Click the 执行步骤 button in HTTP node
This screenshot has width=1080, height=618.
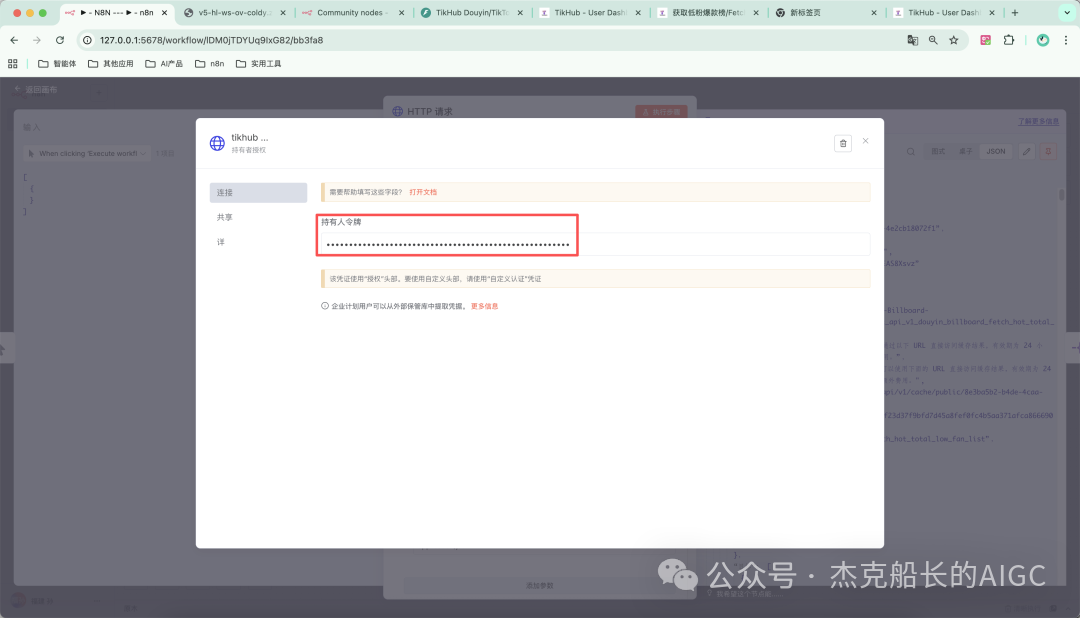pyautogui.click(x=661, y=112)
